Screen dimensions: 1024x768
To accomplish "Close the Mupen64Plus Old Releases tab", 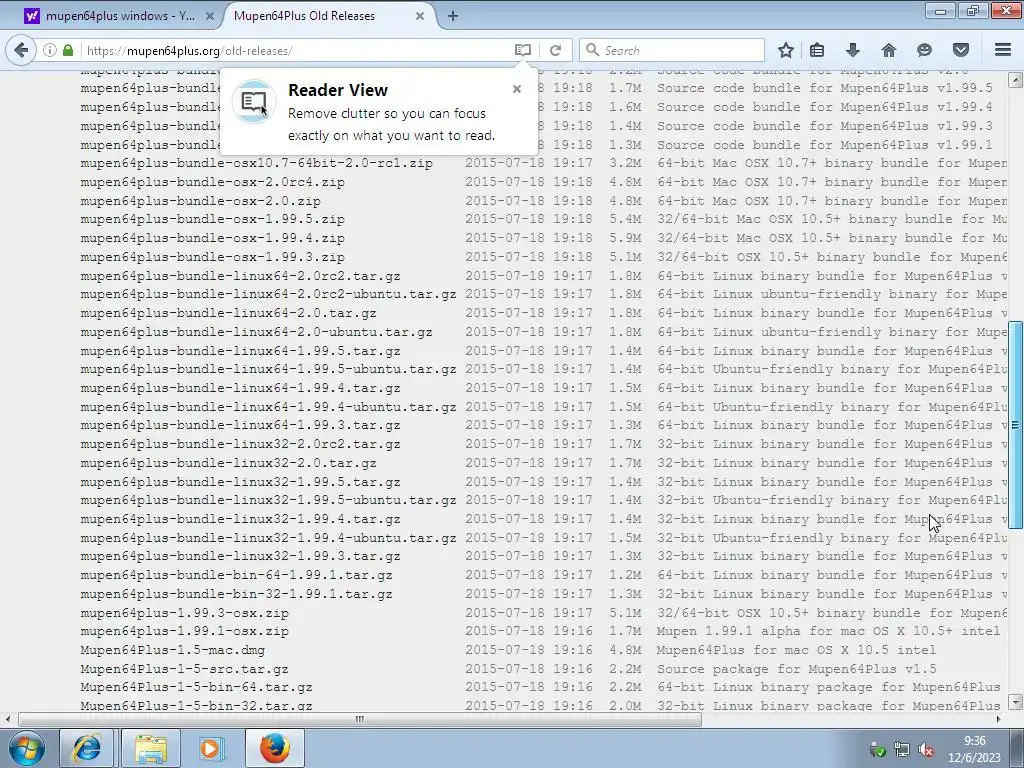I will (420, 16).
